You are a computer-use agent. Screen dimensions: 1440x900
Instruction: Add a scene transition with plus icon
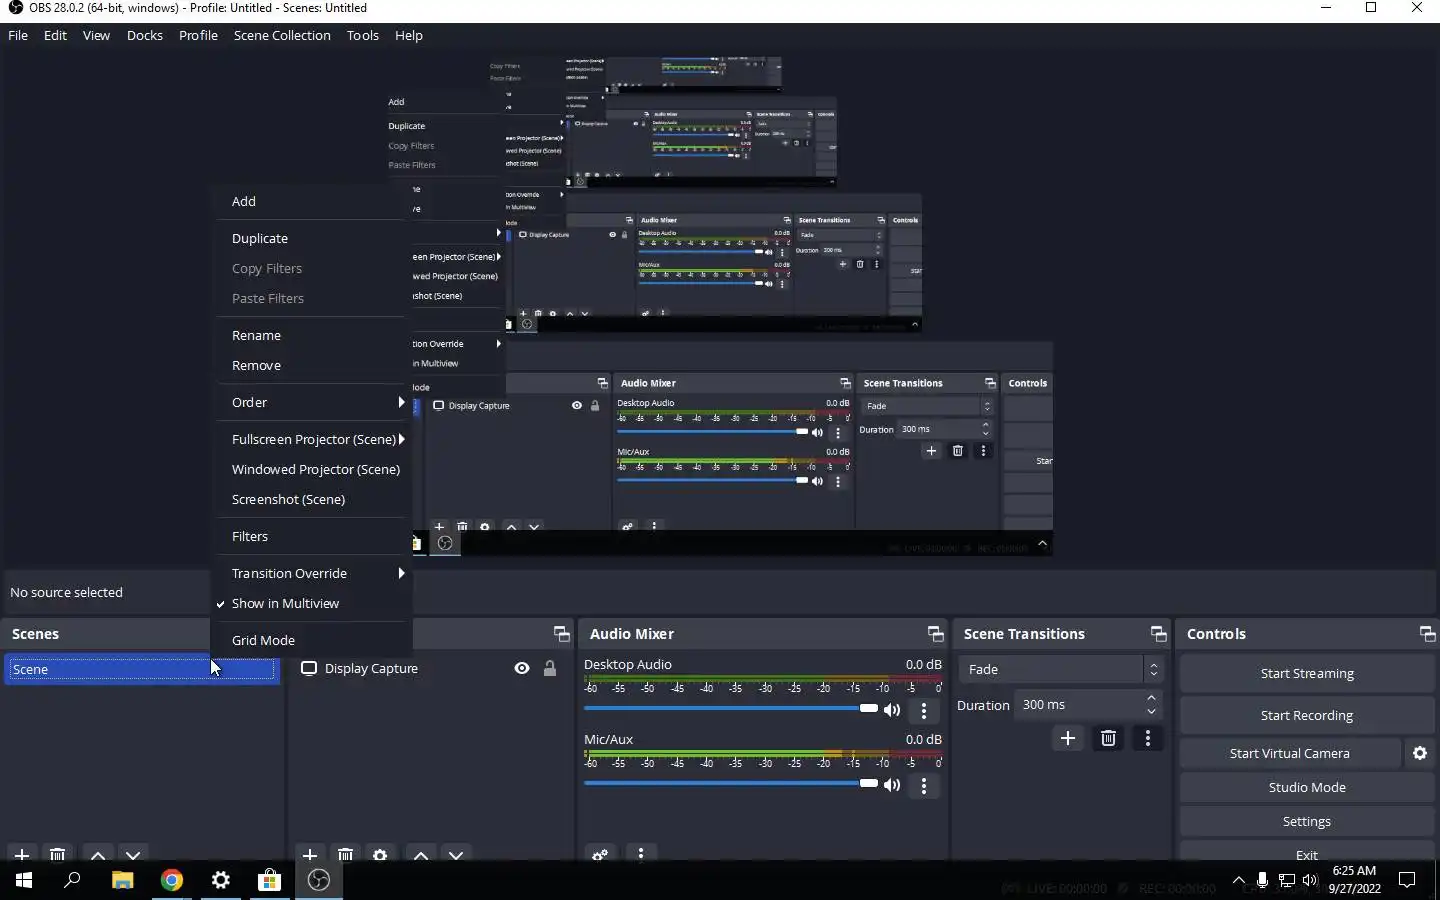click(x=1068, y=738)
